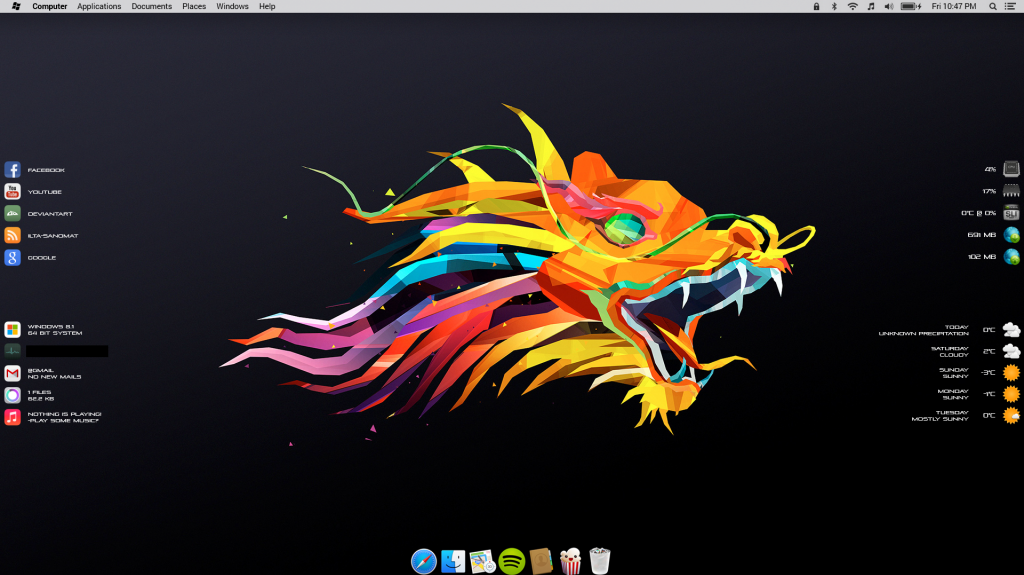Expand the notification list icon in menu bar

coord(1010,6)
